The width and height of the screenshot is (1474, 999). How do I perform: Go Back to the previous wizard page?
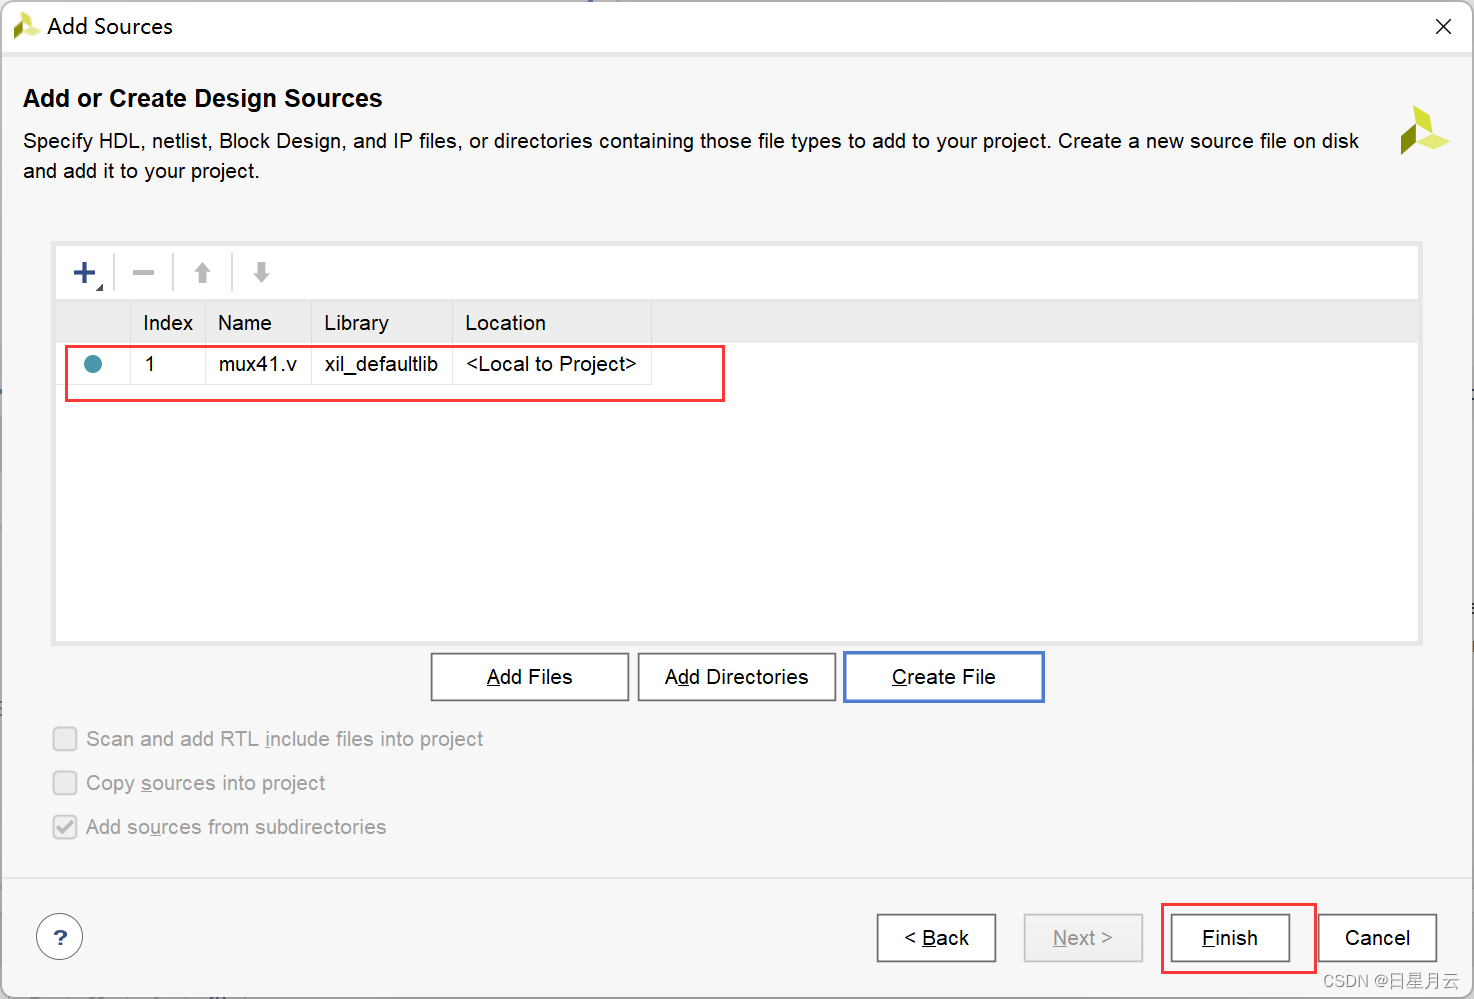coord(936,938)
